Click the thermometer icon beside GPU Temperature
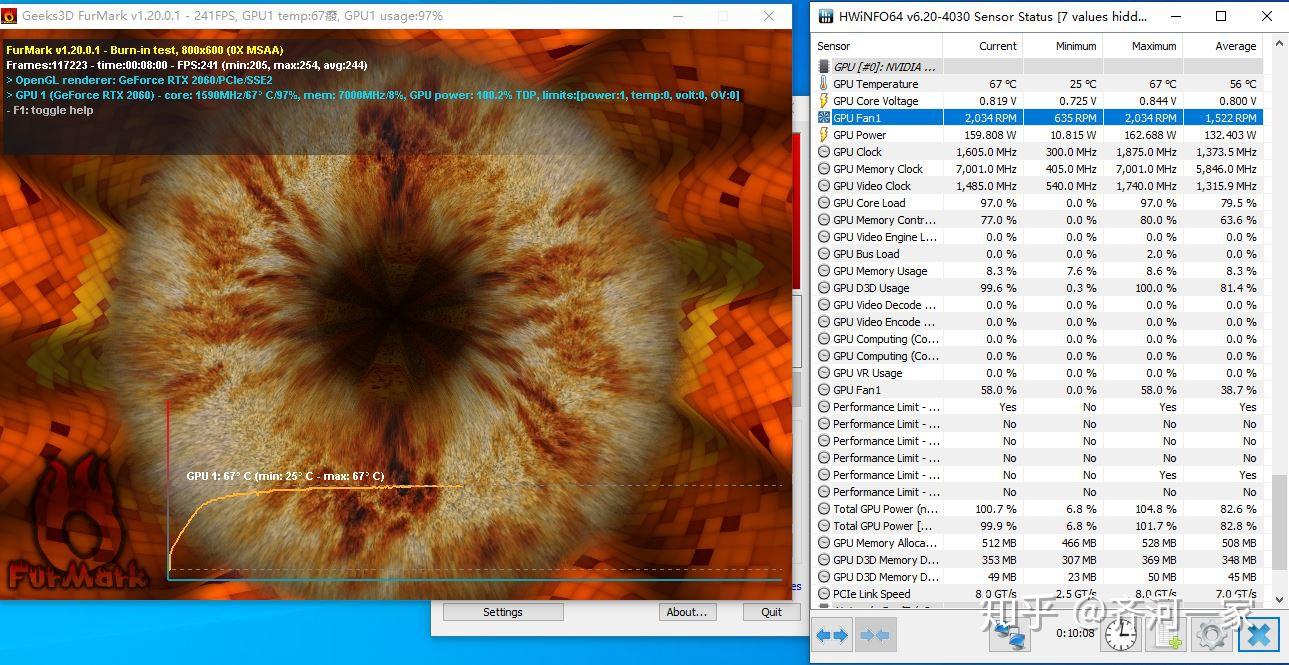The width and height of the screenshot is (1289, 665). pos(824,84)
